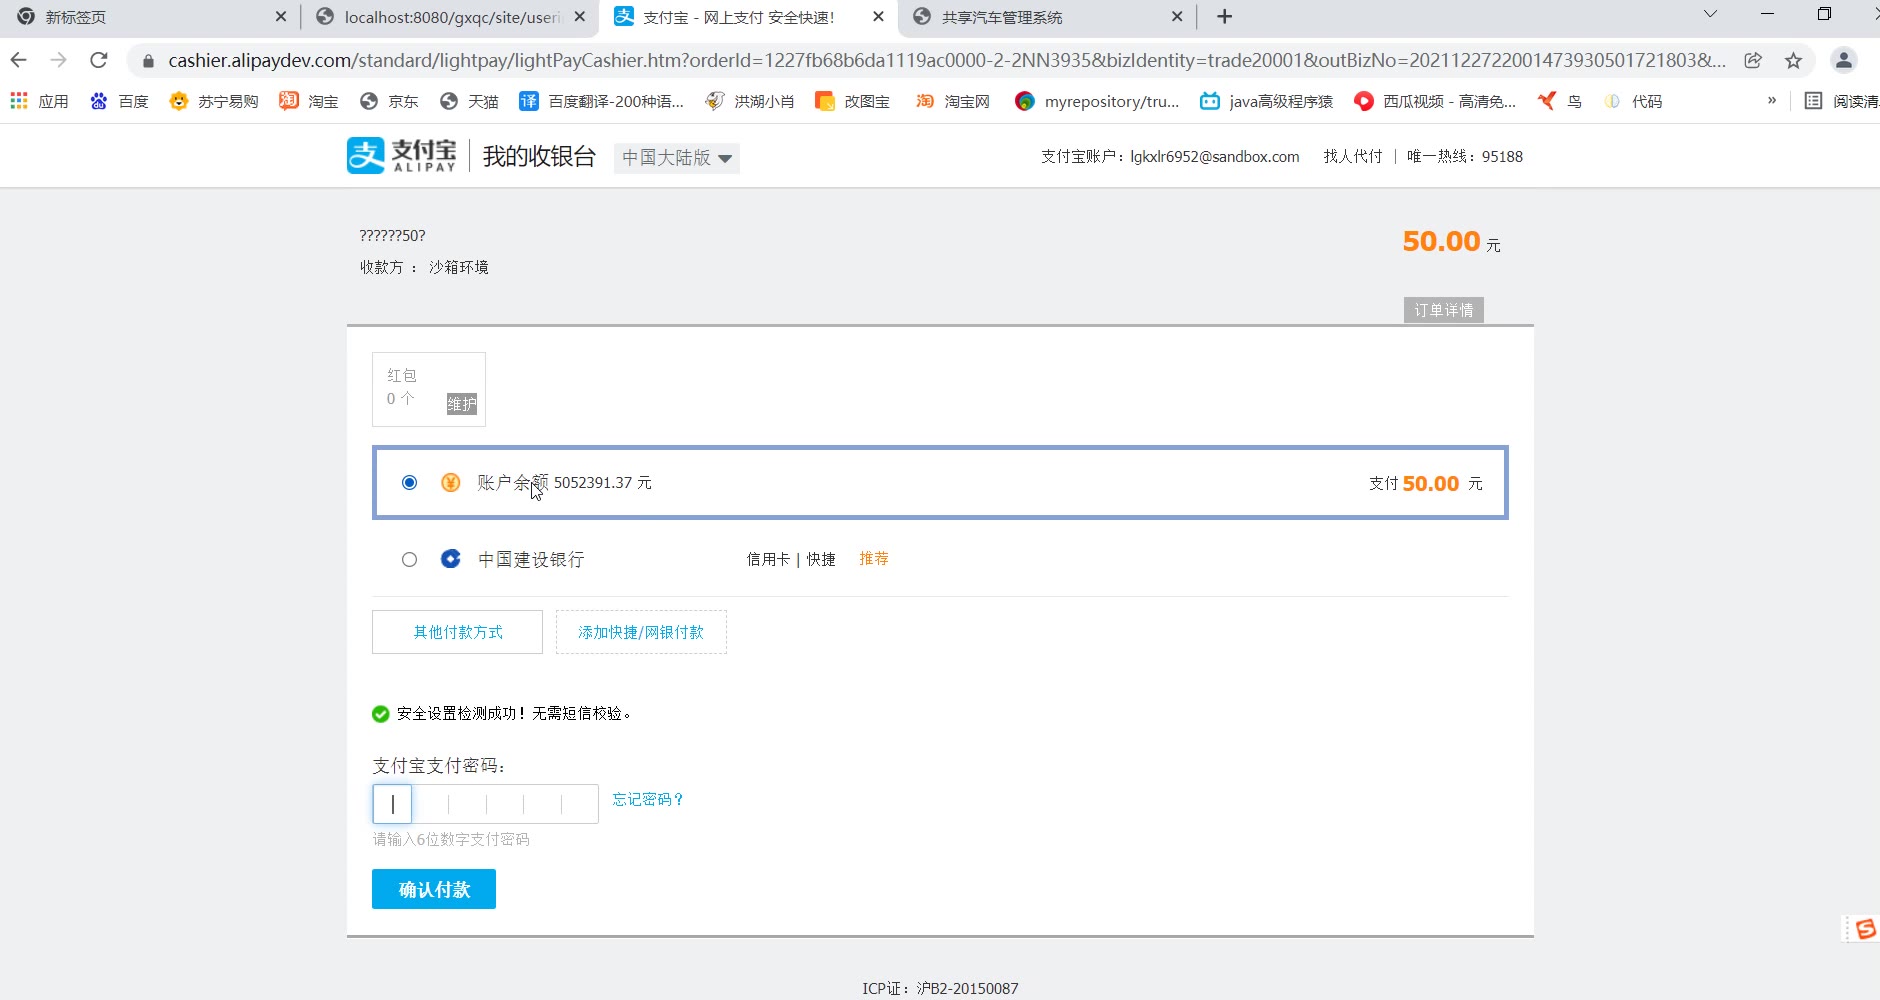Open the 淘宝网 bookmark
Screen dimensions: 1880x1000
coord(953,101)
